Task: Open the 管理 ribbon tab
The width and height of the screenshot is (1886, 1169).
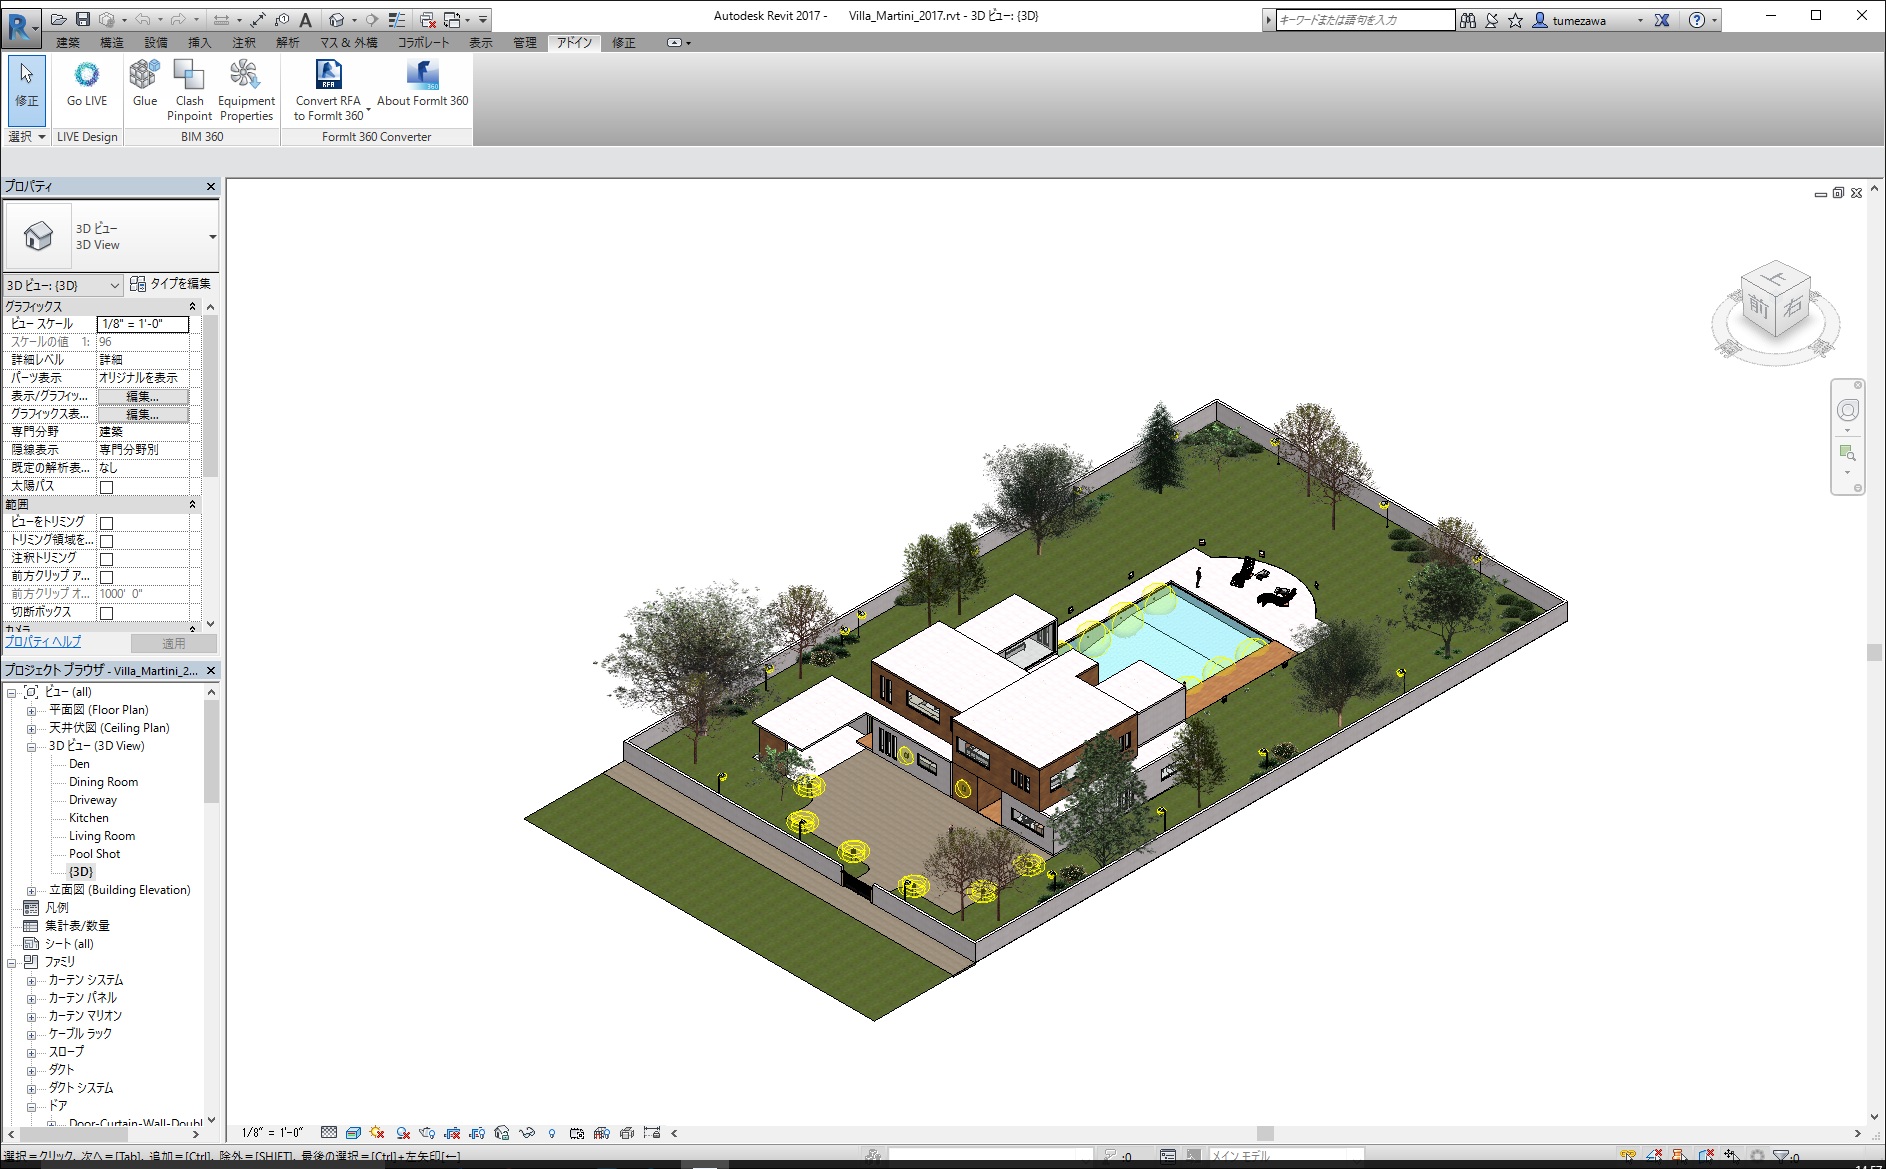Action: [x=524, y=43]
